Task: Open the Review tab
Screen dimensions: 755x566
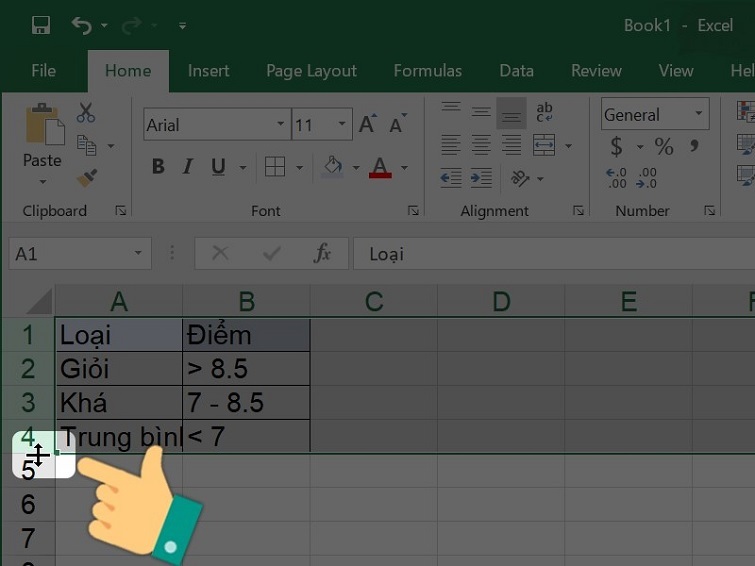Action: click(596, 71)
